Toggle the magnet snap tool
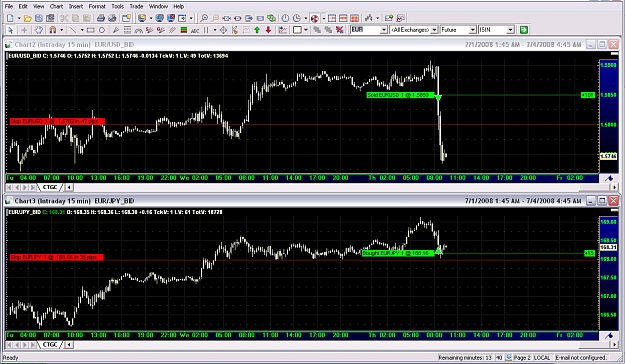Image resolution: width=625 pixels, height=364 pixels. pos(53,30)
